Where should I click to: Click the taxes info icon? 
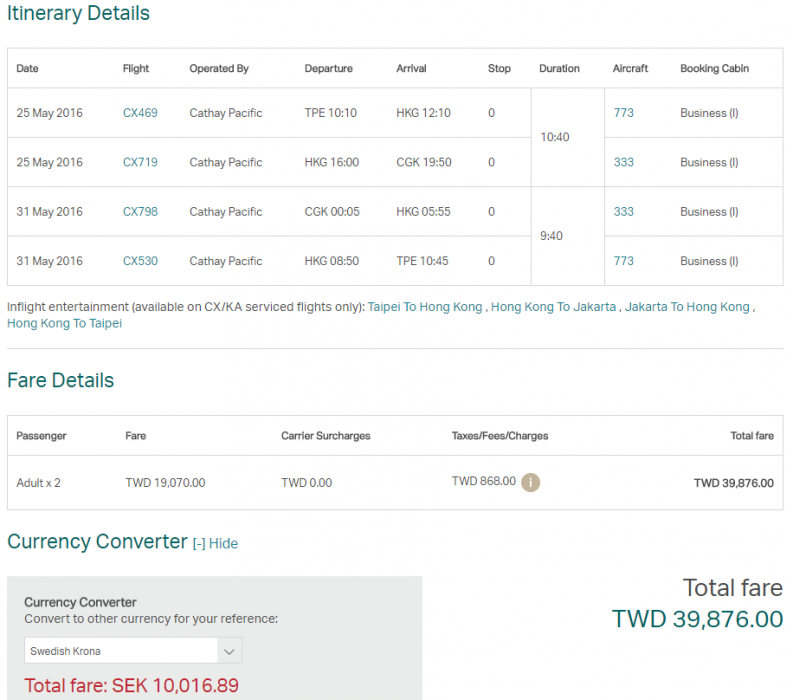[531, 482]
